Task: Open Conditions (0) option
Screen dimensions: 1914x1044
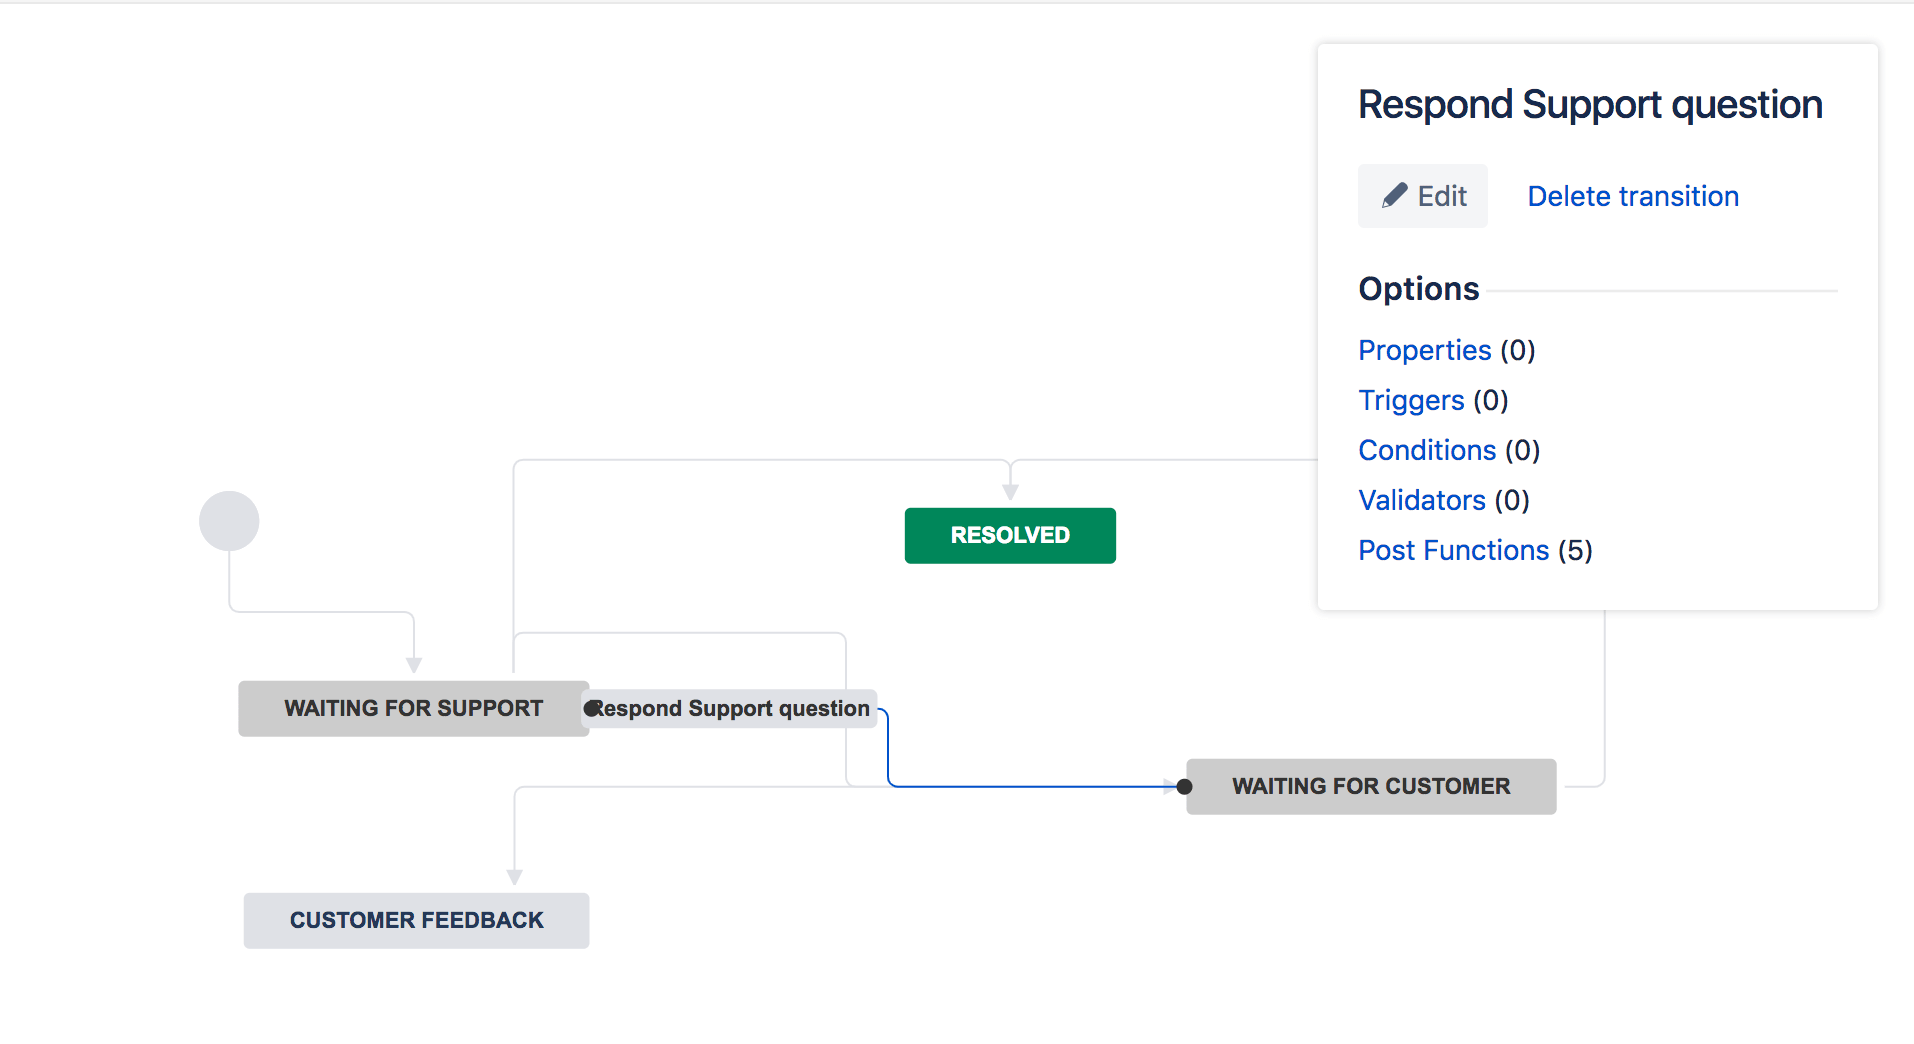Action: pyautogui.click(x=1449, y=450)
